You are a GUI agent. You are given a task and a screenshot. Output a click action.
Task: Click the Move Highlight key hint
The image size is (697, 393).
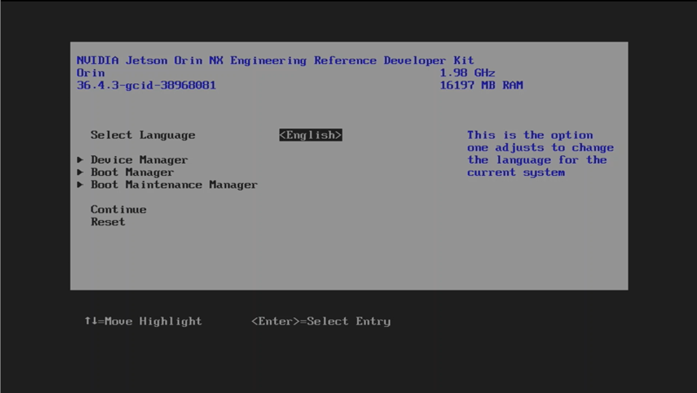[143, 321]
